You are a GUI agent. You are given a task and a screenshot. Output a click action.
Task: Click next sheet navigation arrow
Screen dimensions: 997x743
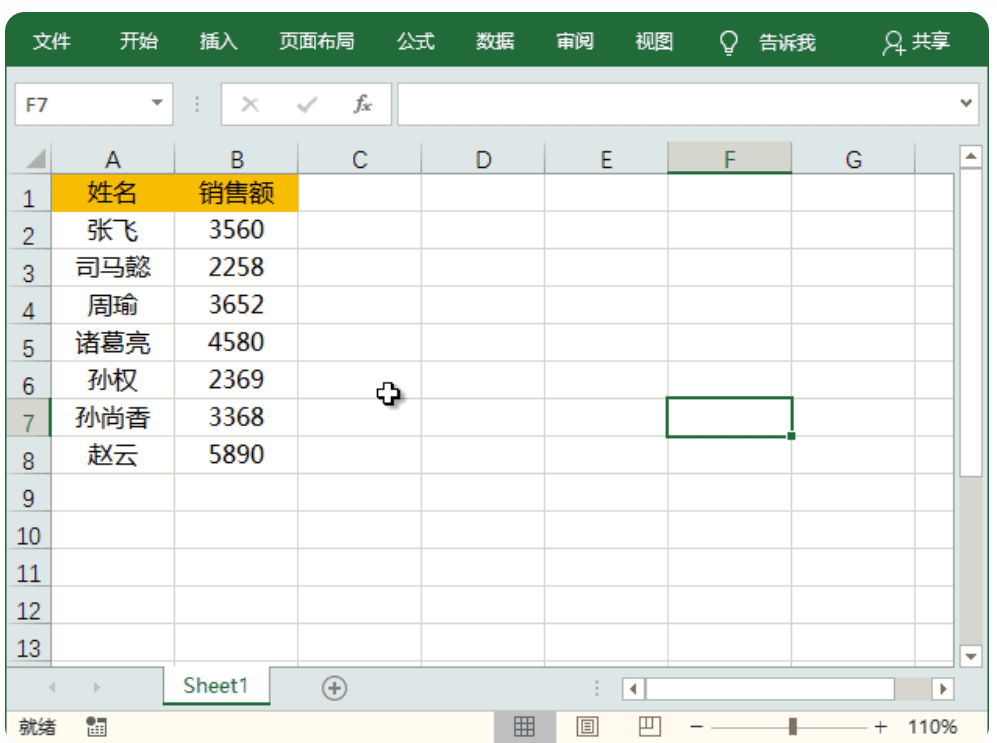(x=97, y=687)
